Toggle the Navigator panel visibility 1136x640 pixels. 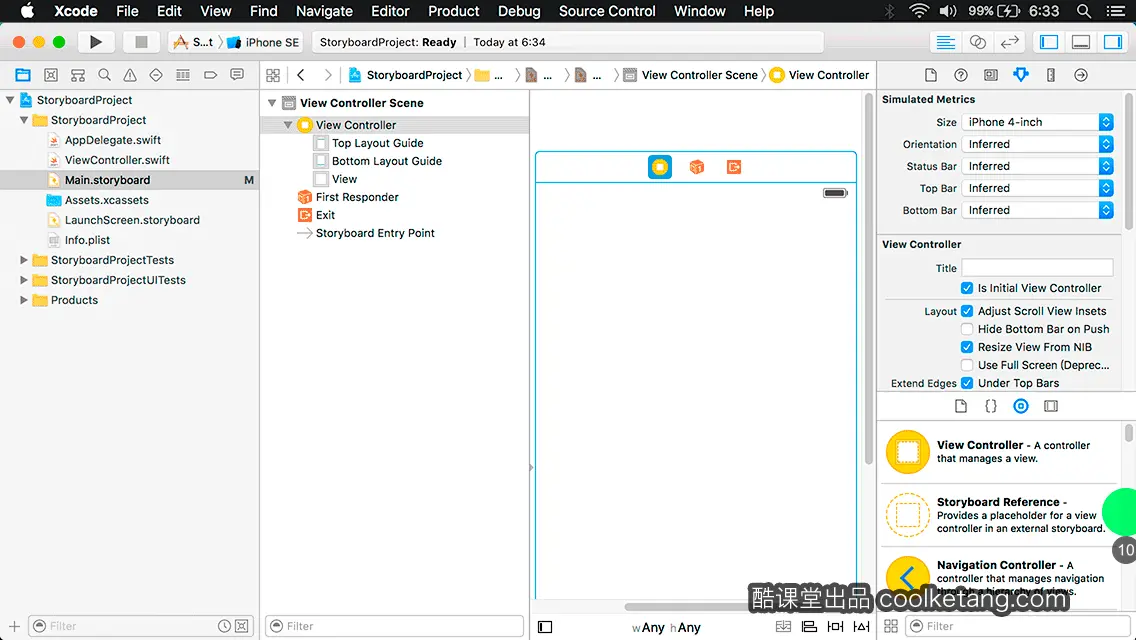pyautogui.click(x=1048, y=42)
